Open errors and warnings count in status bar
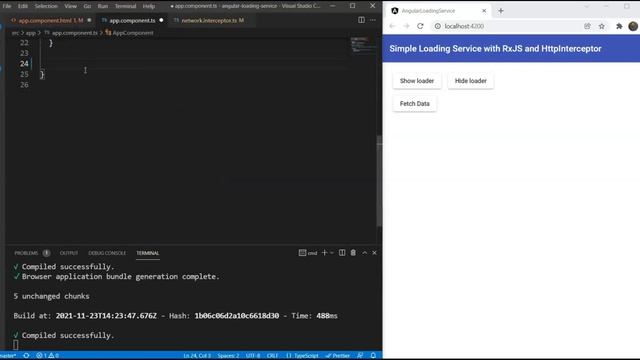 click(47, 356)
